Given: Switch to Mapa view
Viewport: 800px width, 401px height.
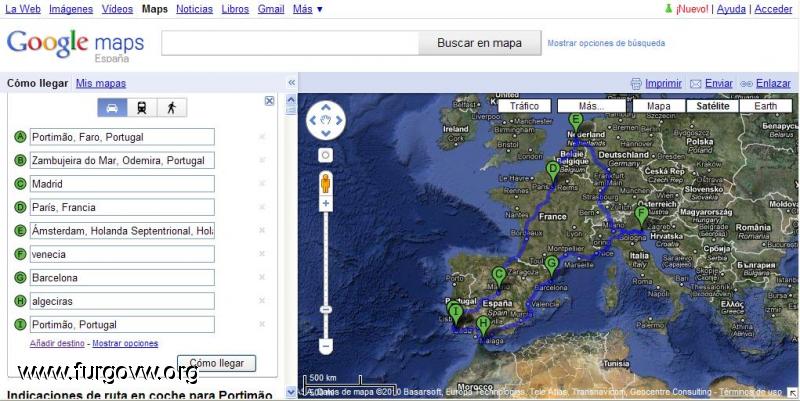Looking at the screenshot, I should tap(659, 106).
